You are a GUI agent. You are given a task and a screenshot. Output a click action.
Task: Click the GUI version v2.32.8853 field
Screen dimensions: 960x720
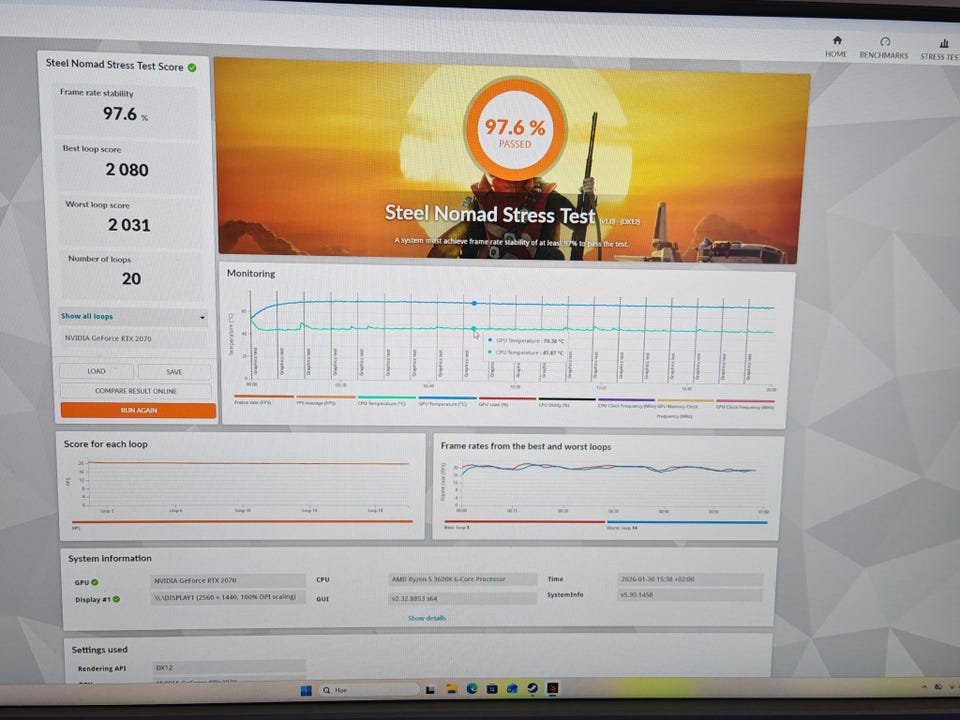point(462,598)
